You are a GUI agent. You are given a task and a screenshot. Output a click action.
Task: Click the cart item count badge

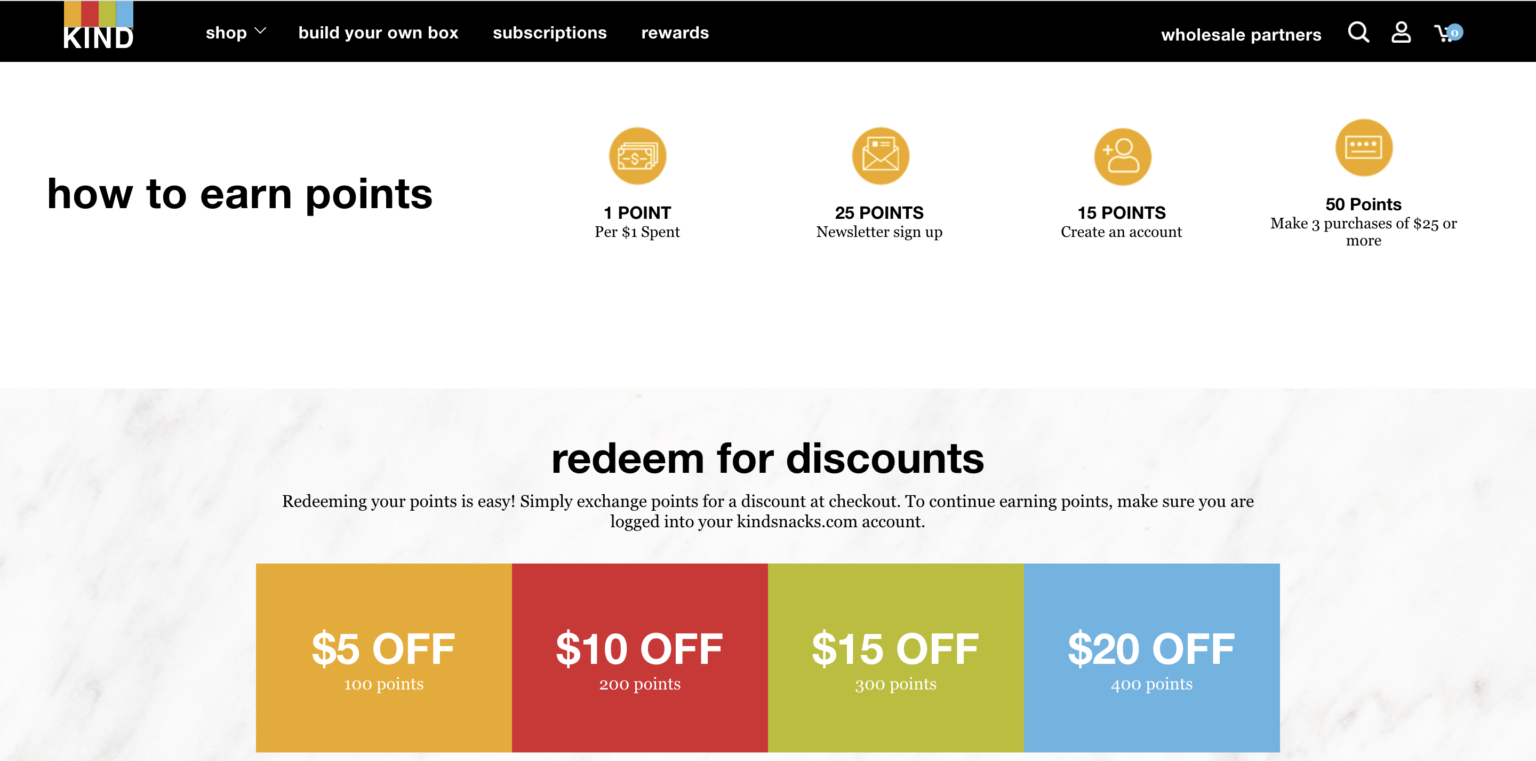(x=1455, y=32)
